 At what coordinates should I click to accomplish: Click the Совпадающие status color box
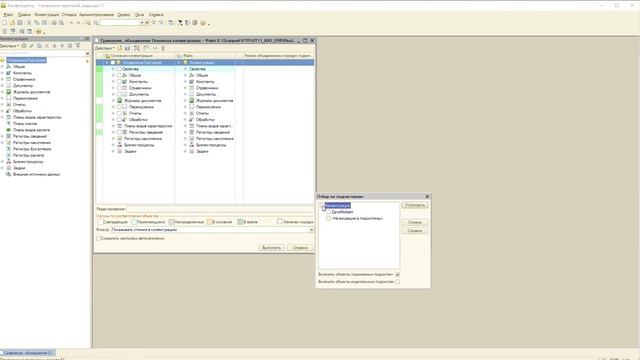pos(100,222)
